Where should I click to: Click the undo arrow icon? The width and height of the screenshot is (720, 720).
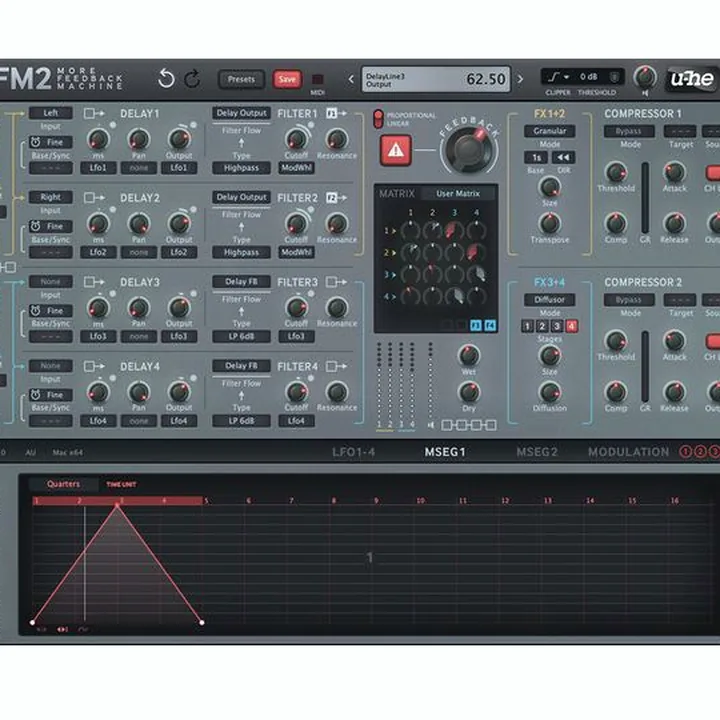pyautogui.click(x=166, y=79)
